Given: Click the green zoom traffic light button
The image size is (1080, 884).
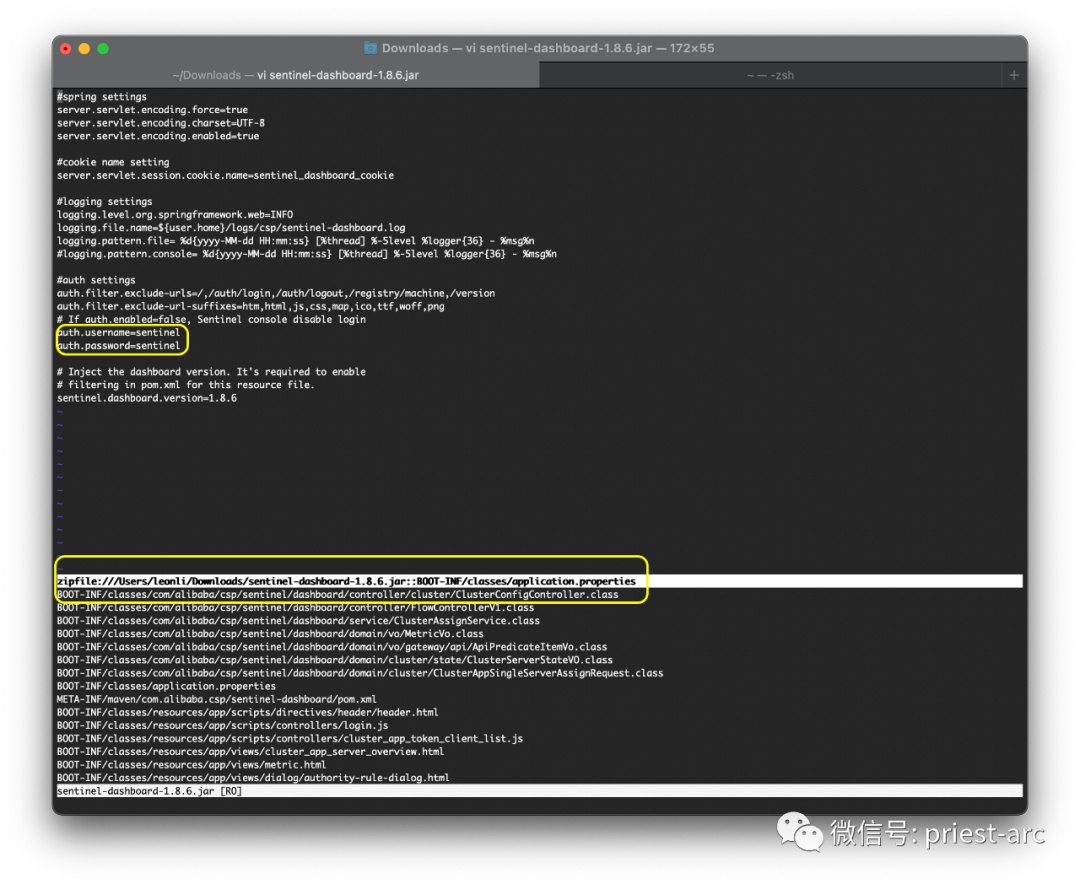Looking at the screenshot, I should coord(99,47).
